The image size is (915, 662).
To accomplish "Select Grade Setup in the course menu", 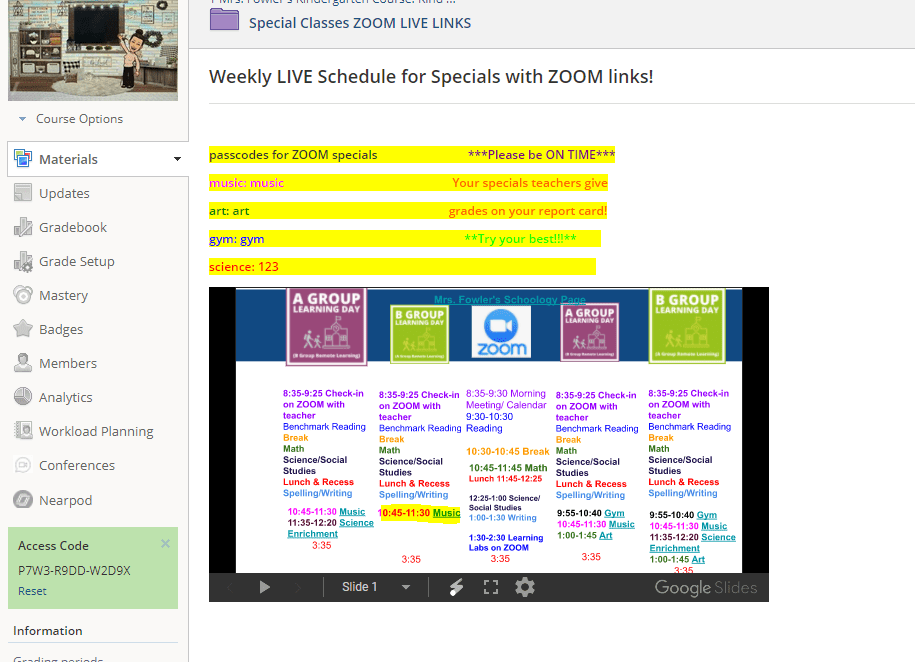I will point(76,261).
